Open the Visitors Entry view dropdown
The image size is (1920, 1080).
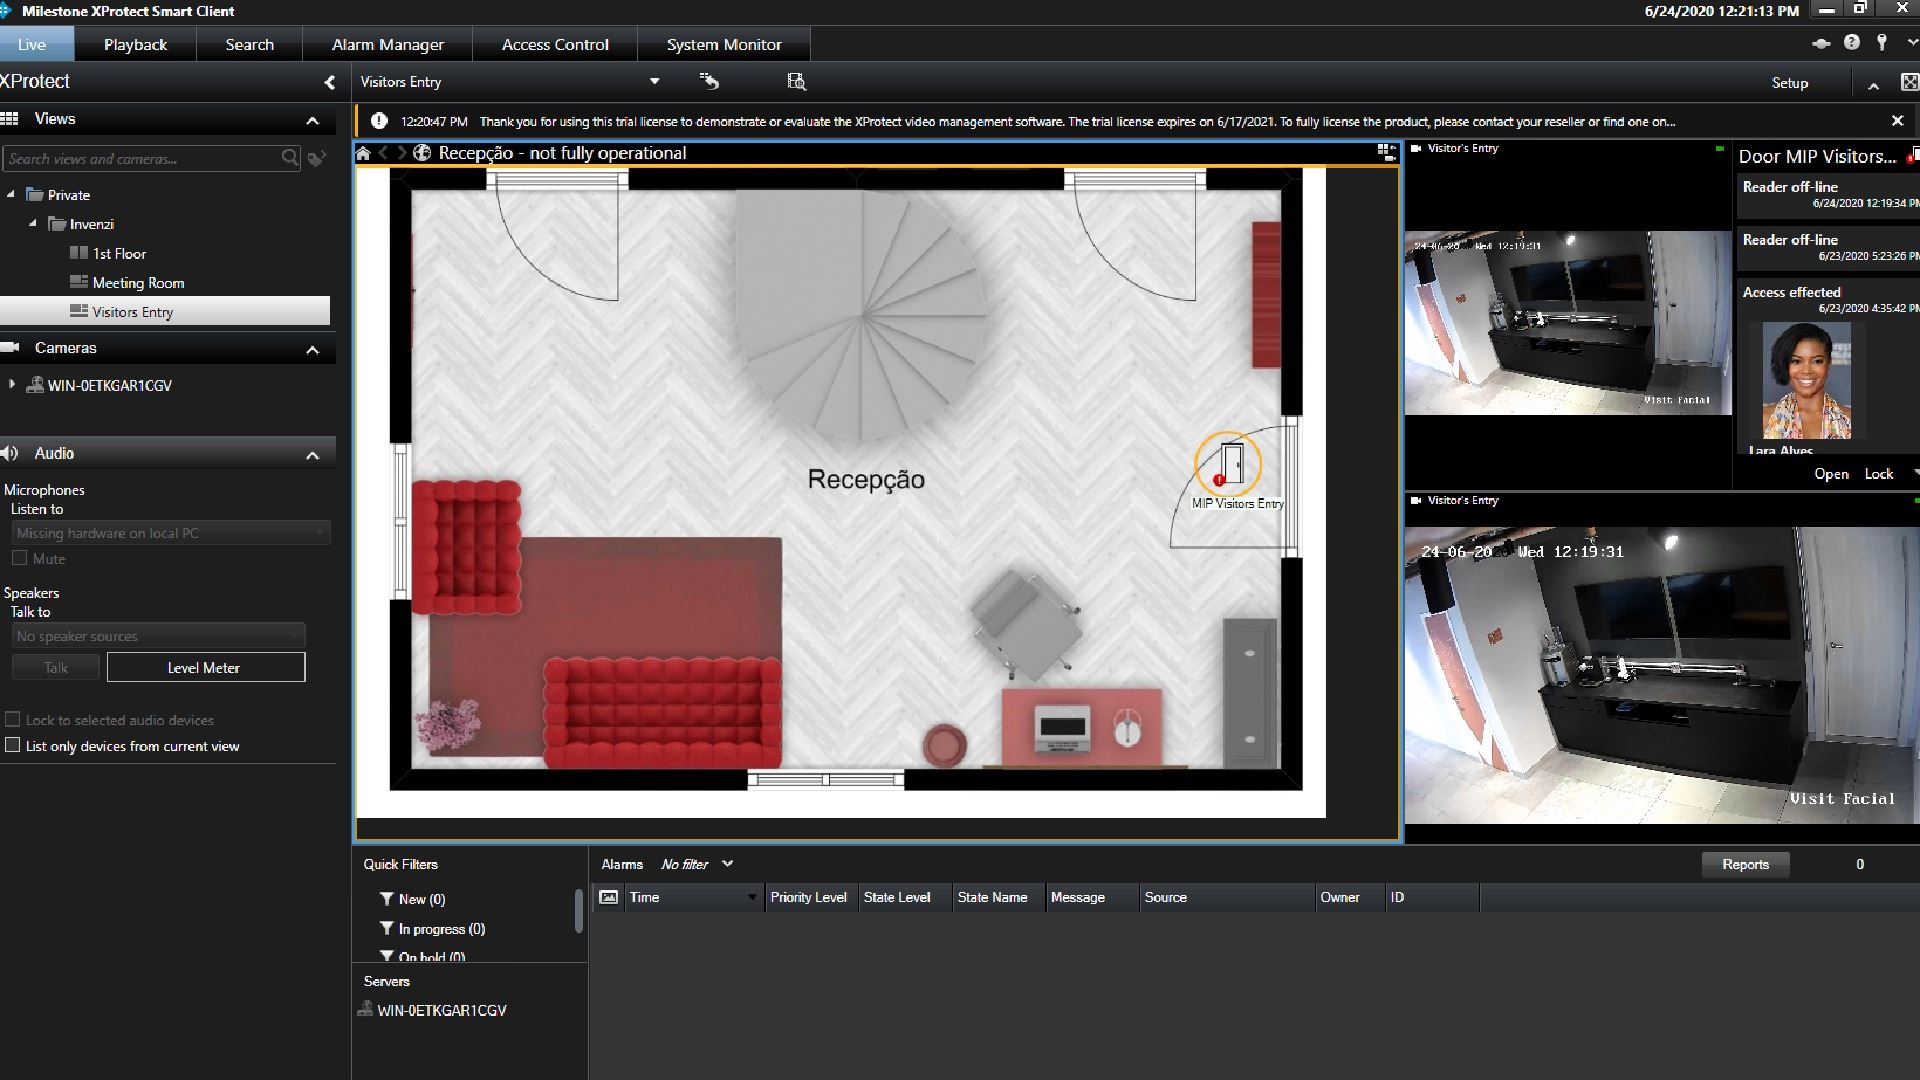tap(654, 81)
